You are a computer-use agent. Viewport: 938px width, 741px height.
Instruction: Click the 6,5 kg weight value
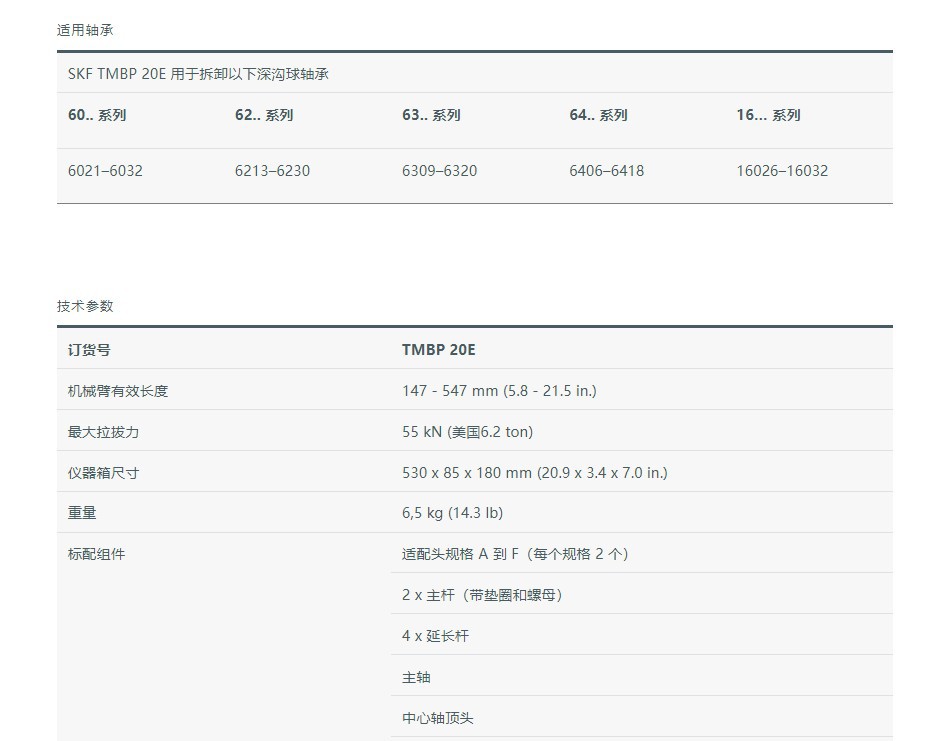(452, 513)
